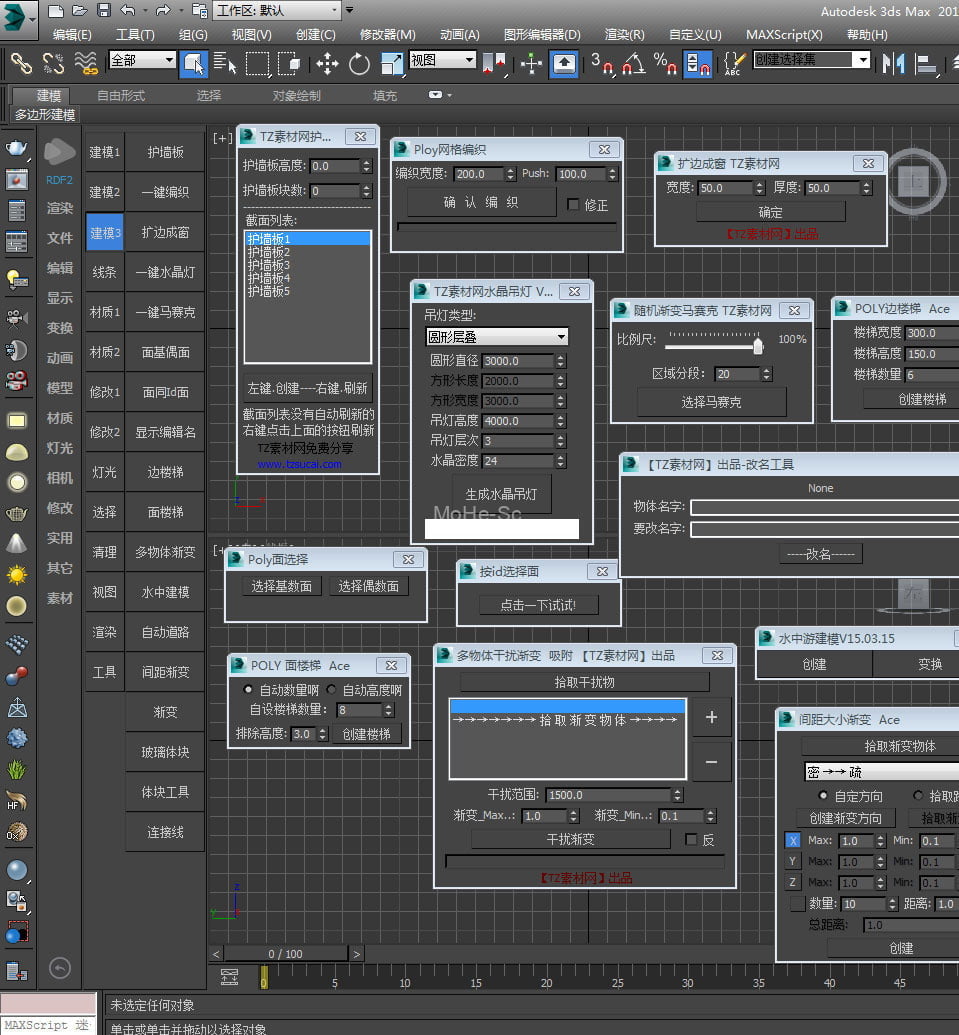Enable the 修正 checkbox in Ploy网格编织
959x1035 pixels.
(x=573, y=204)
